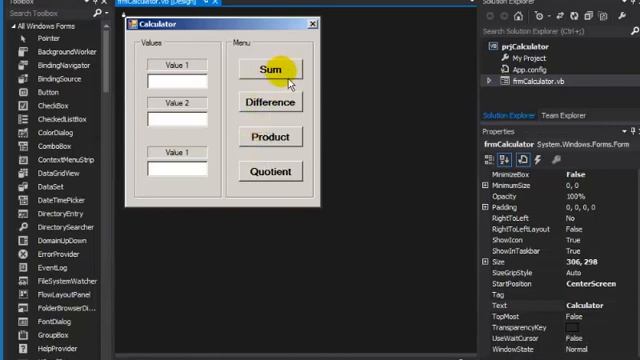
Task: Click the Difference button on the form
Action: click(271, 102)
